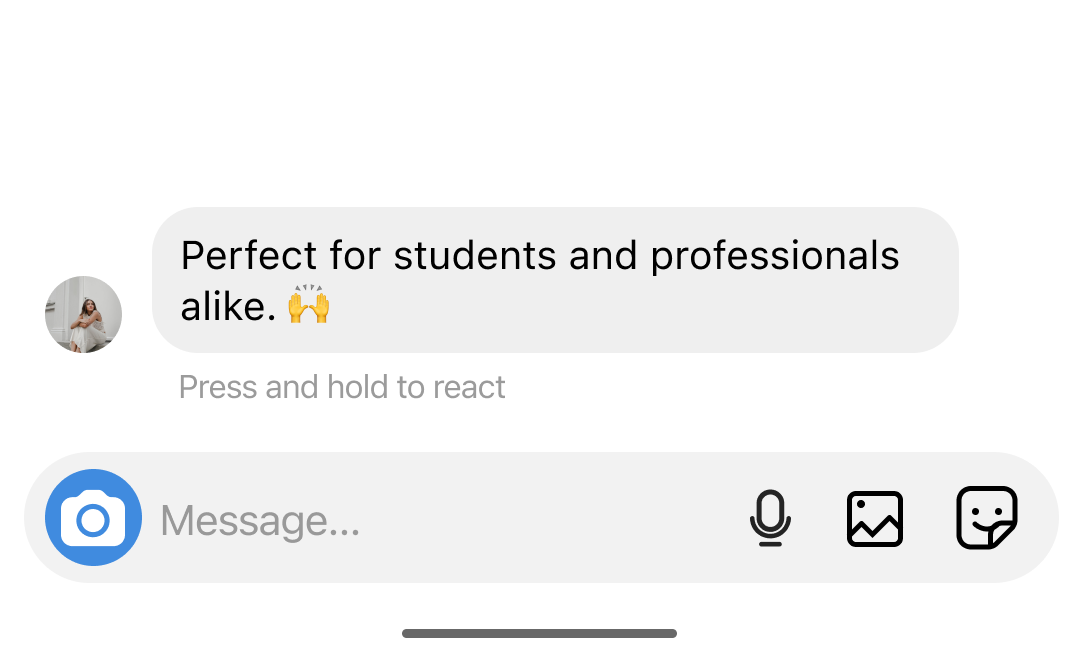Click the "Press and hold to react" hint
The height and width of the screenshot is (668, 1080).
coord(342,387)
